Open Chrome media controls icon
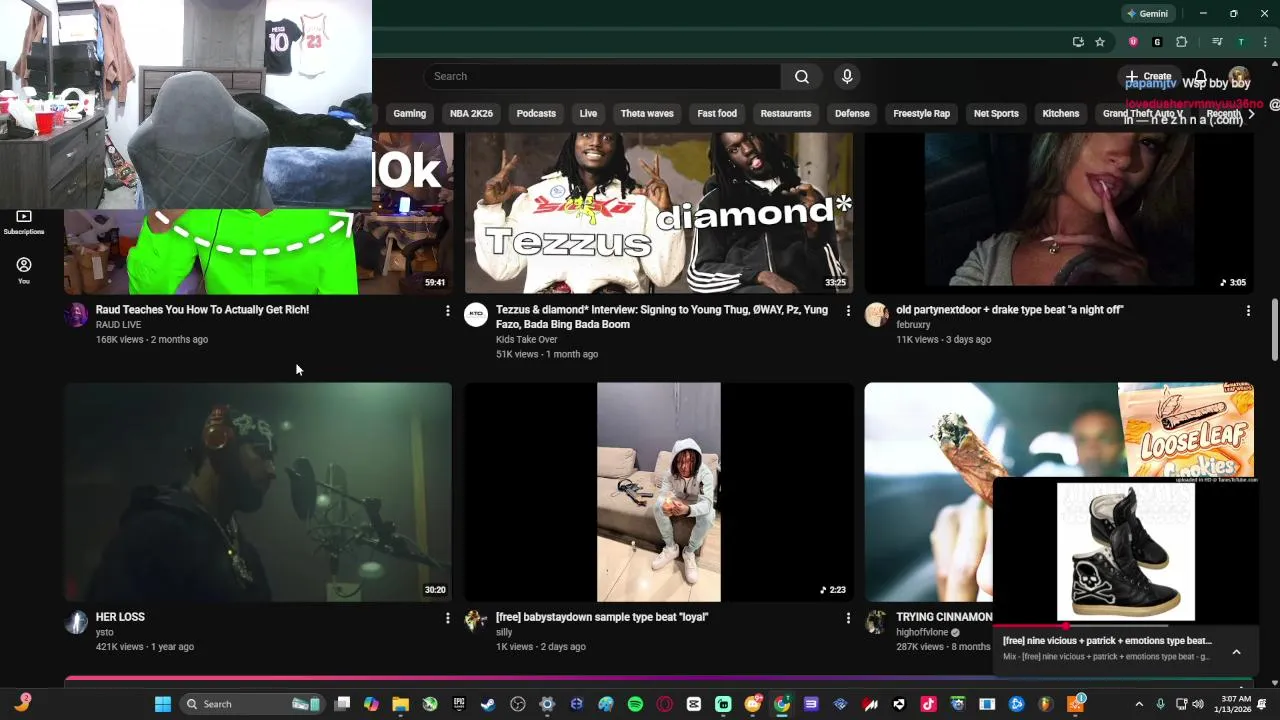This screenshot has width=1280, height=720. tap(1217, 42)
